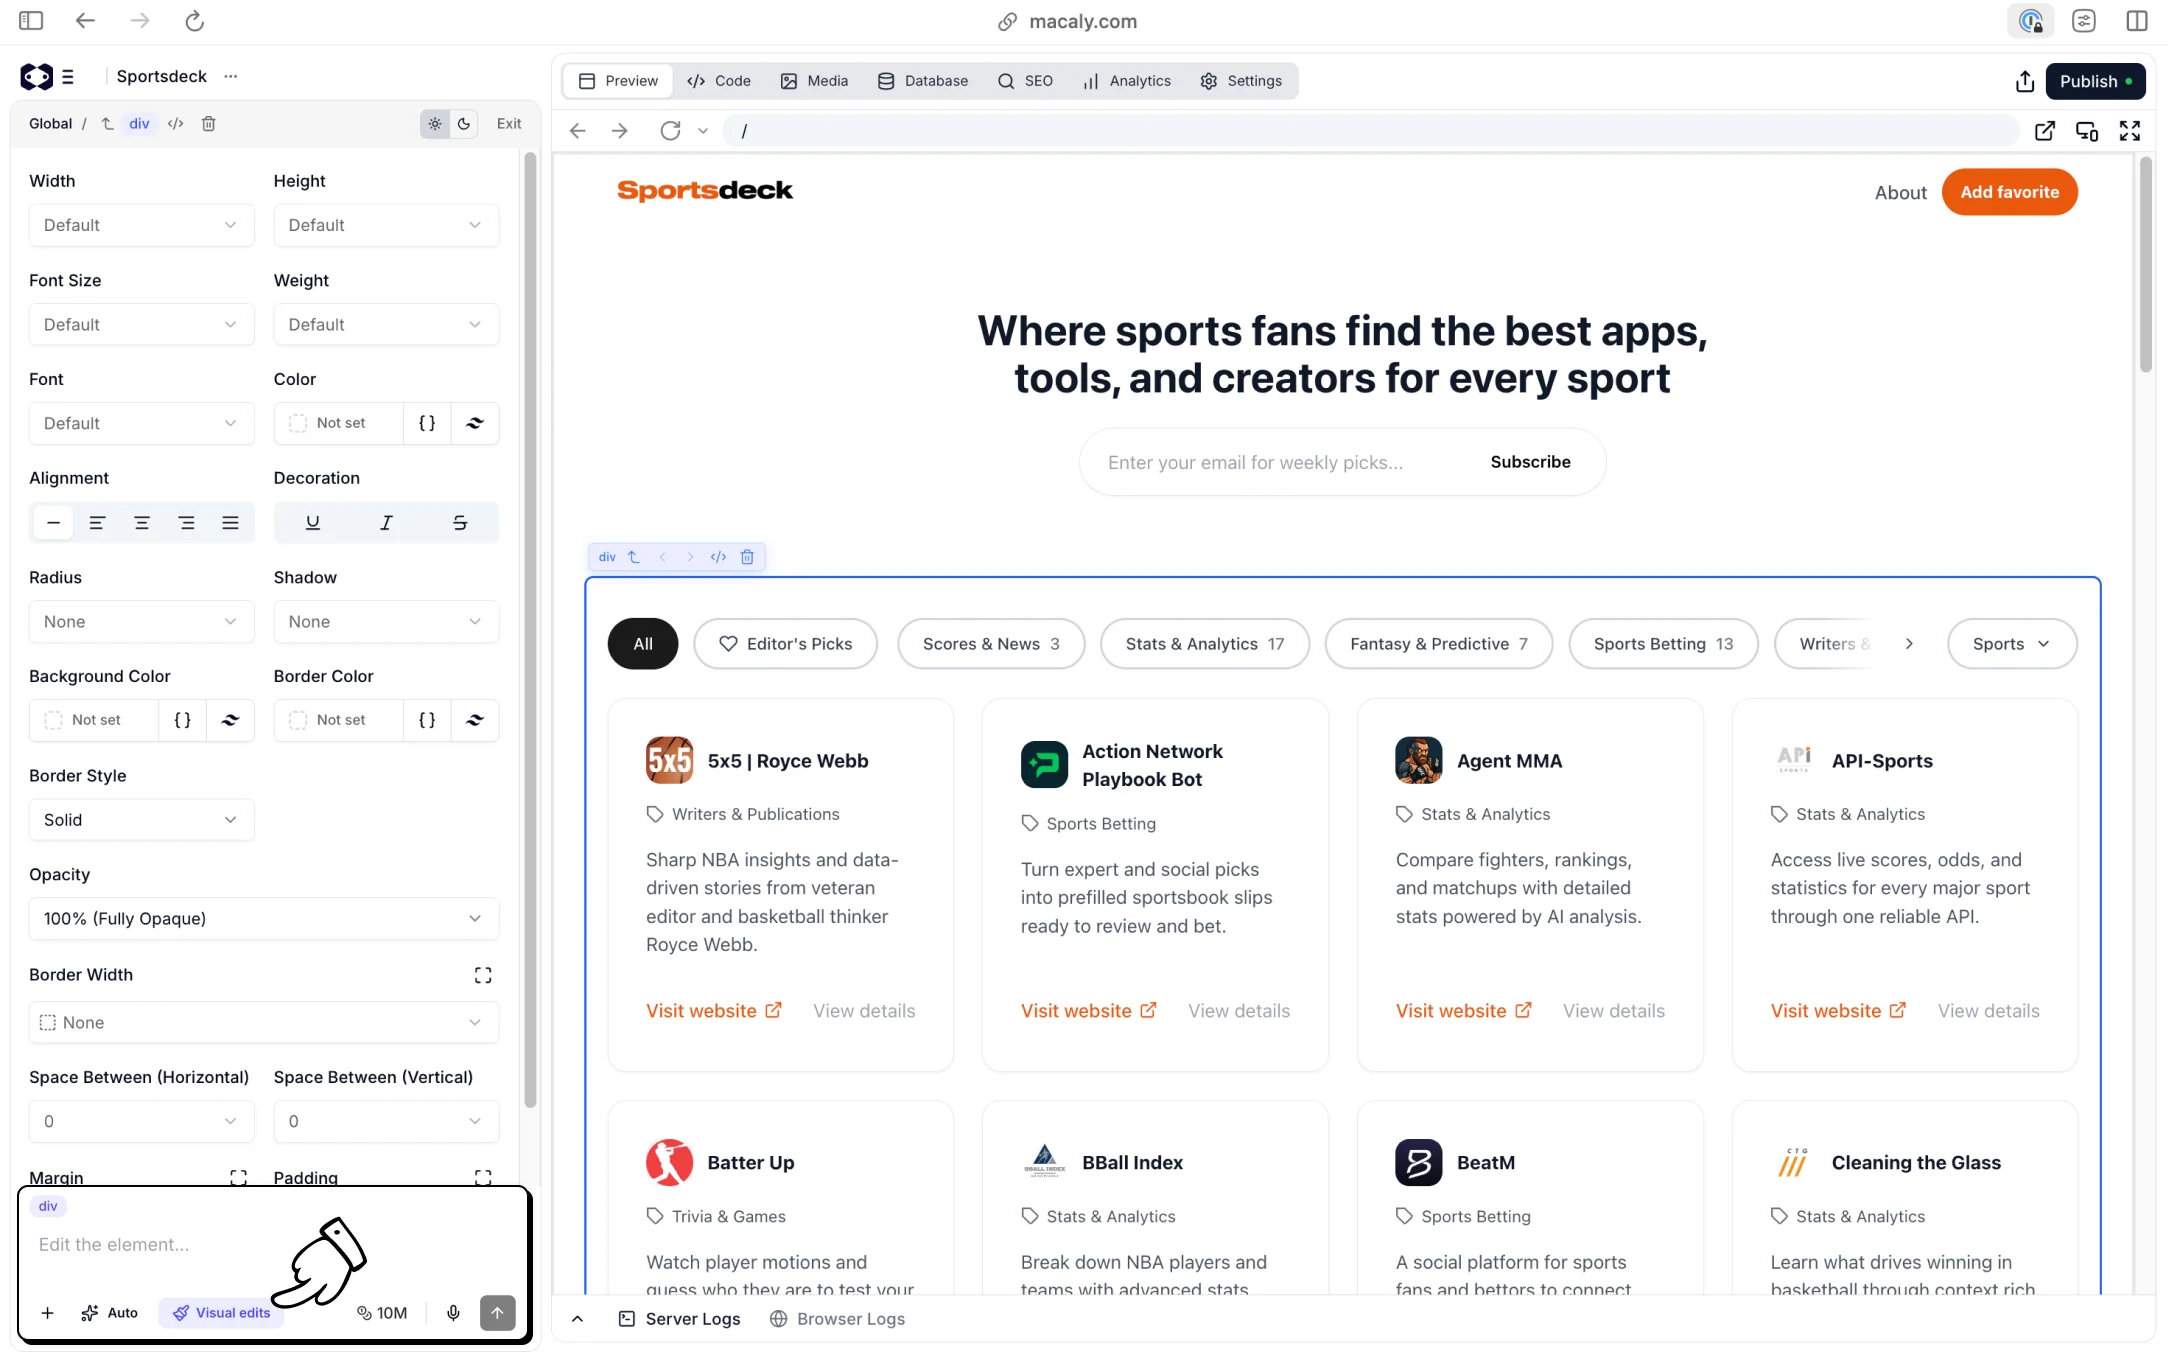This screenshot has height=1356, width=2168.
Task: Switch to the Analytics tab
Action: (1127, 81)
